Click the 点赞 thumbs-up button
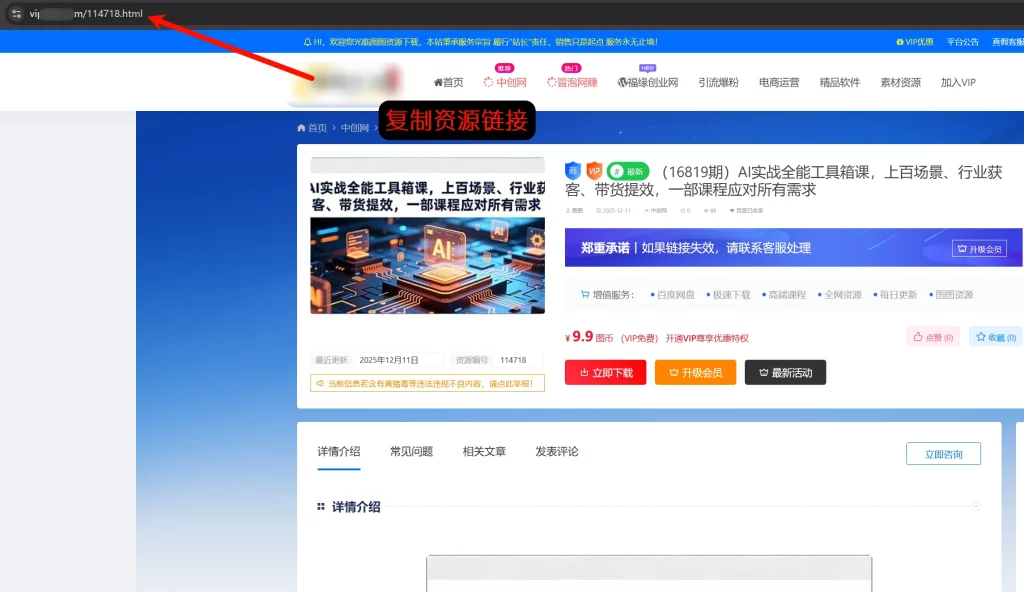1024x592 pixels. click(x=933, y=337)
